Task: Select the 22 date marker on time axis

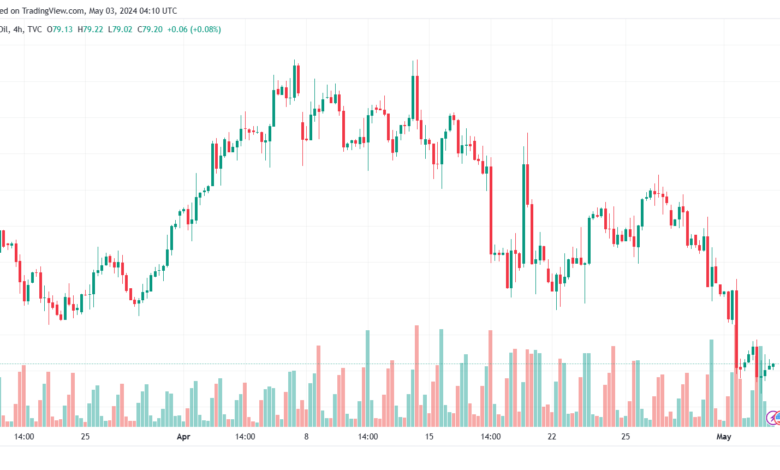Action: (x=552, y=437)
